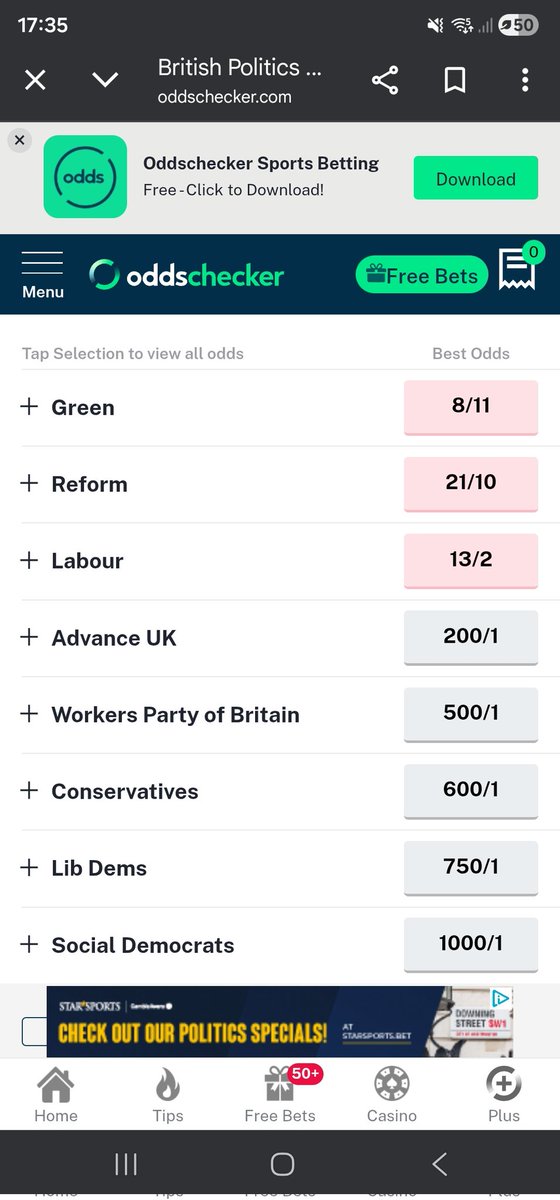Tap the browser share icon
The image size is (560, 1200).
pos(385,81)
